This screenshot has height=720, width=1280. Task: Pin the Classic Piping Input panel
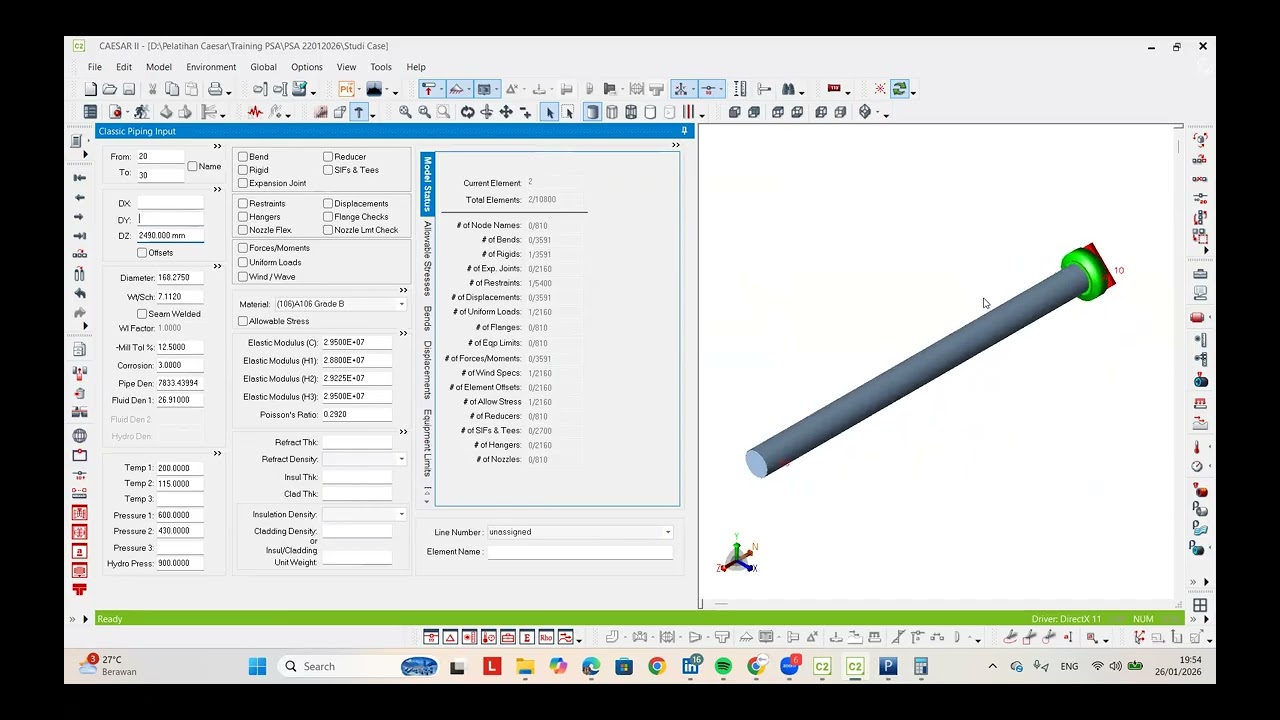[685, 131]
